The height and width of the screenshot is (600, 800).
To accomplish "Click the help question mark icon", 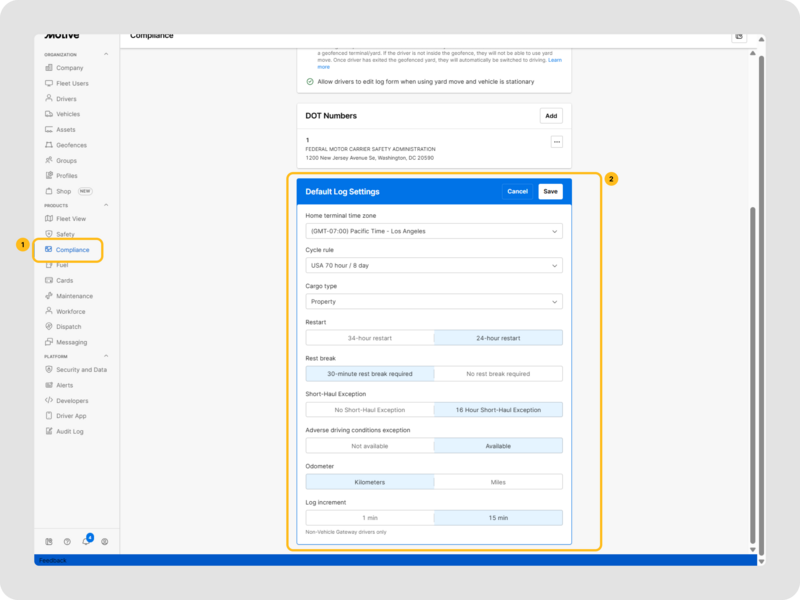I will 67,541.
